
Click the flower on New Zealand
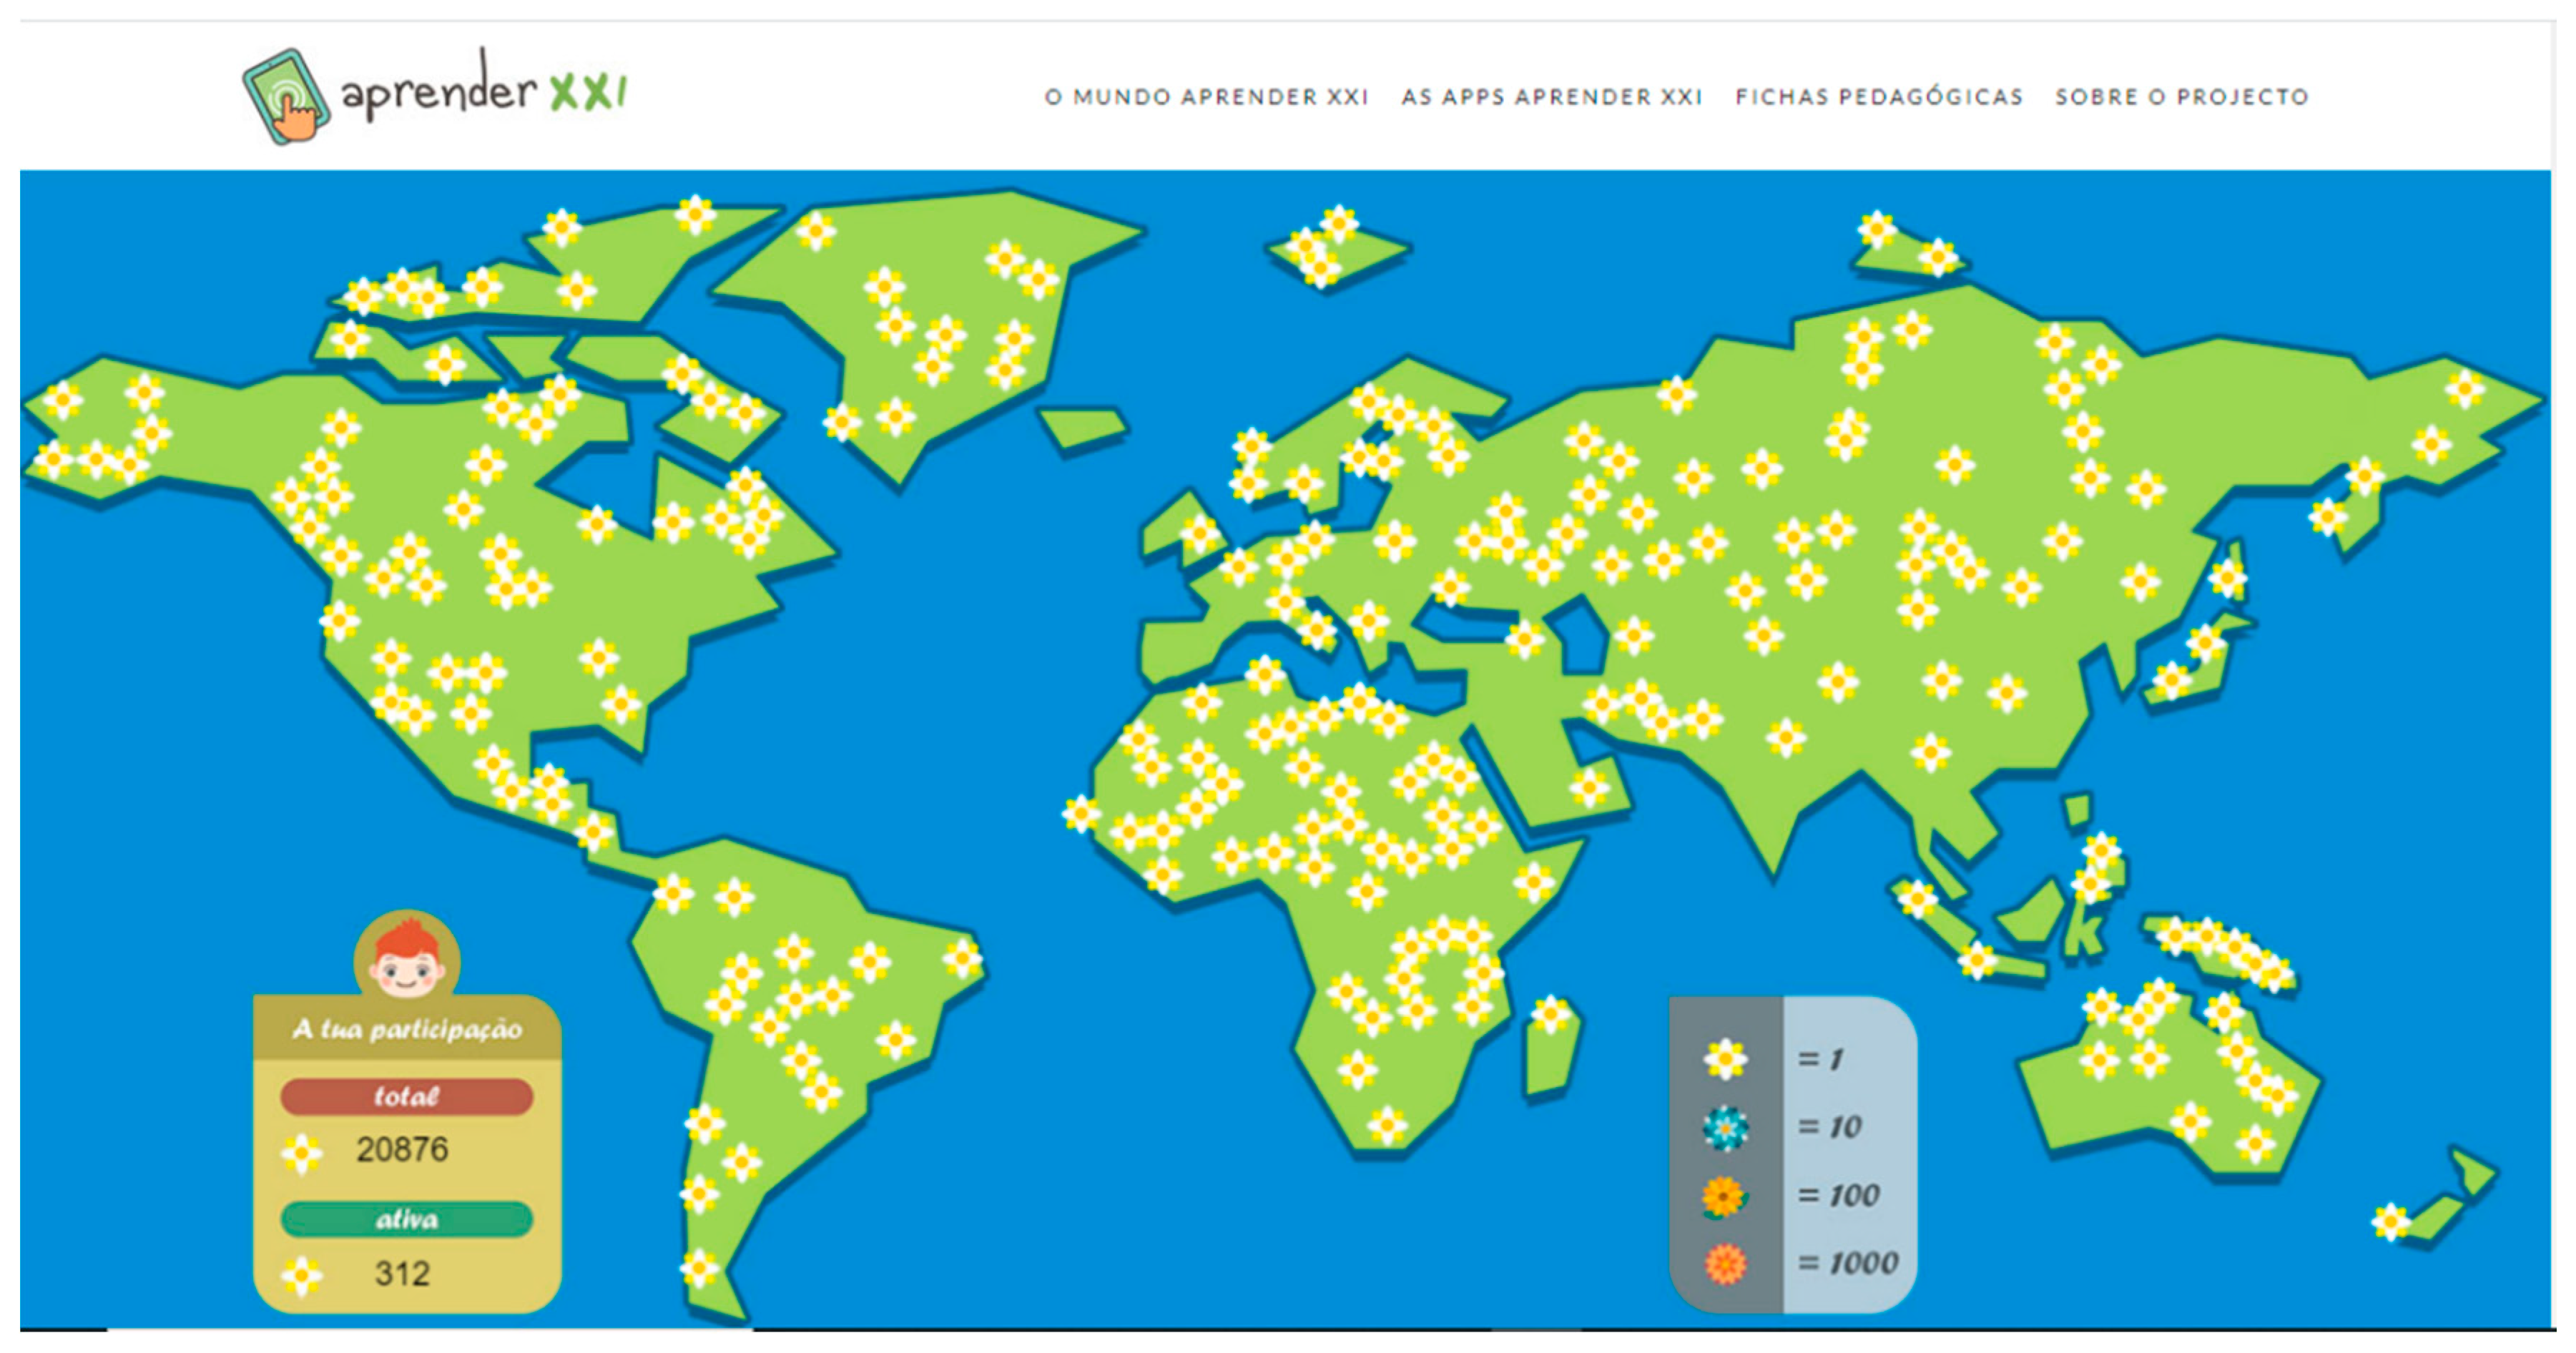(x=2391, y=1221)
